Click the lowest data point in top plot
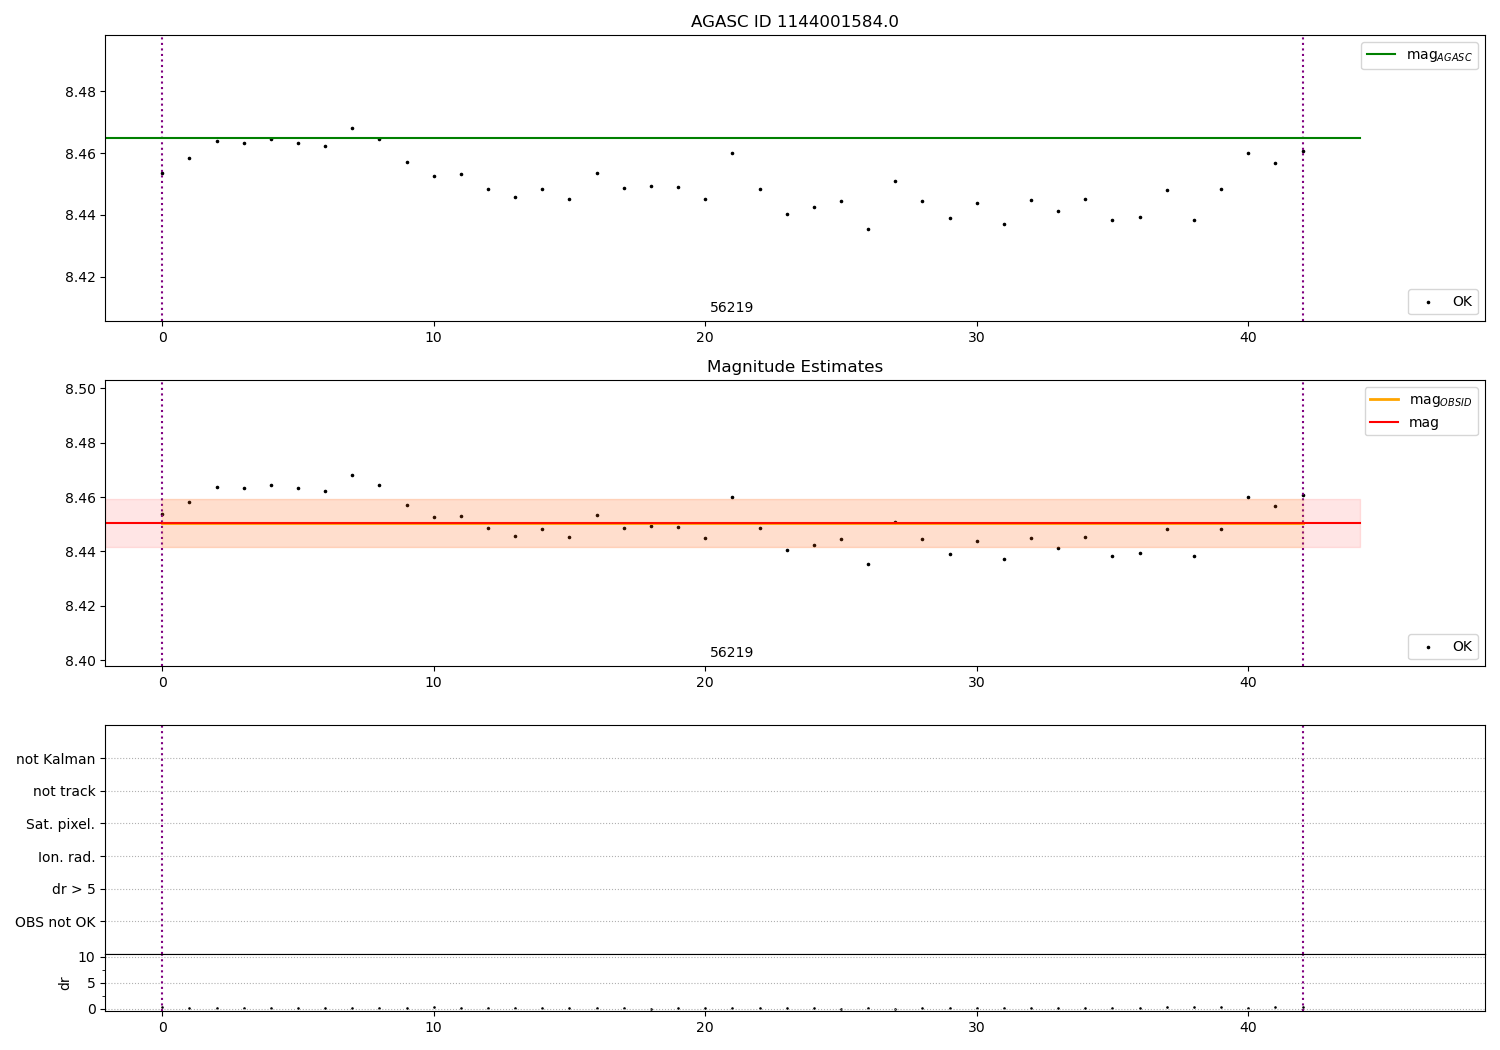 [868, 229]
